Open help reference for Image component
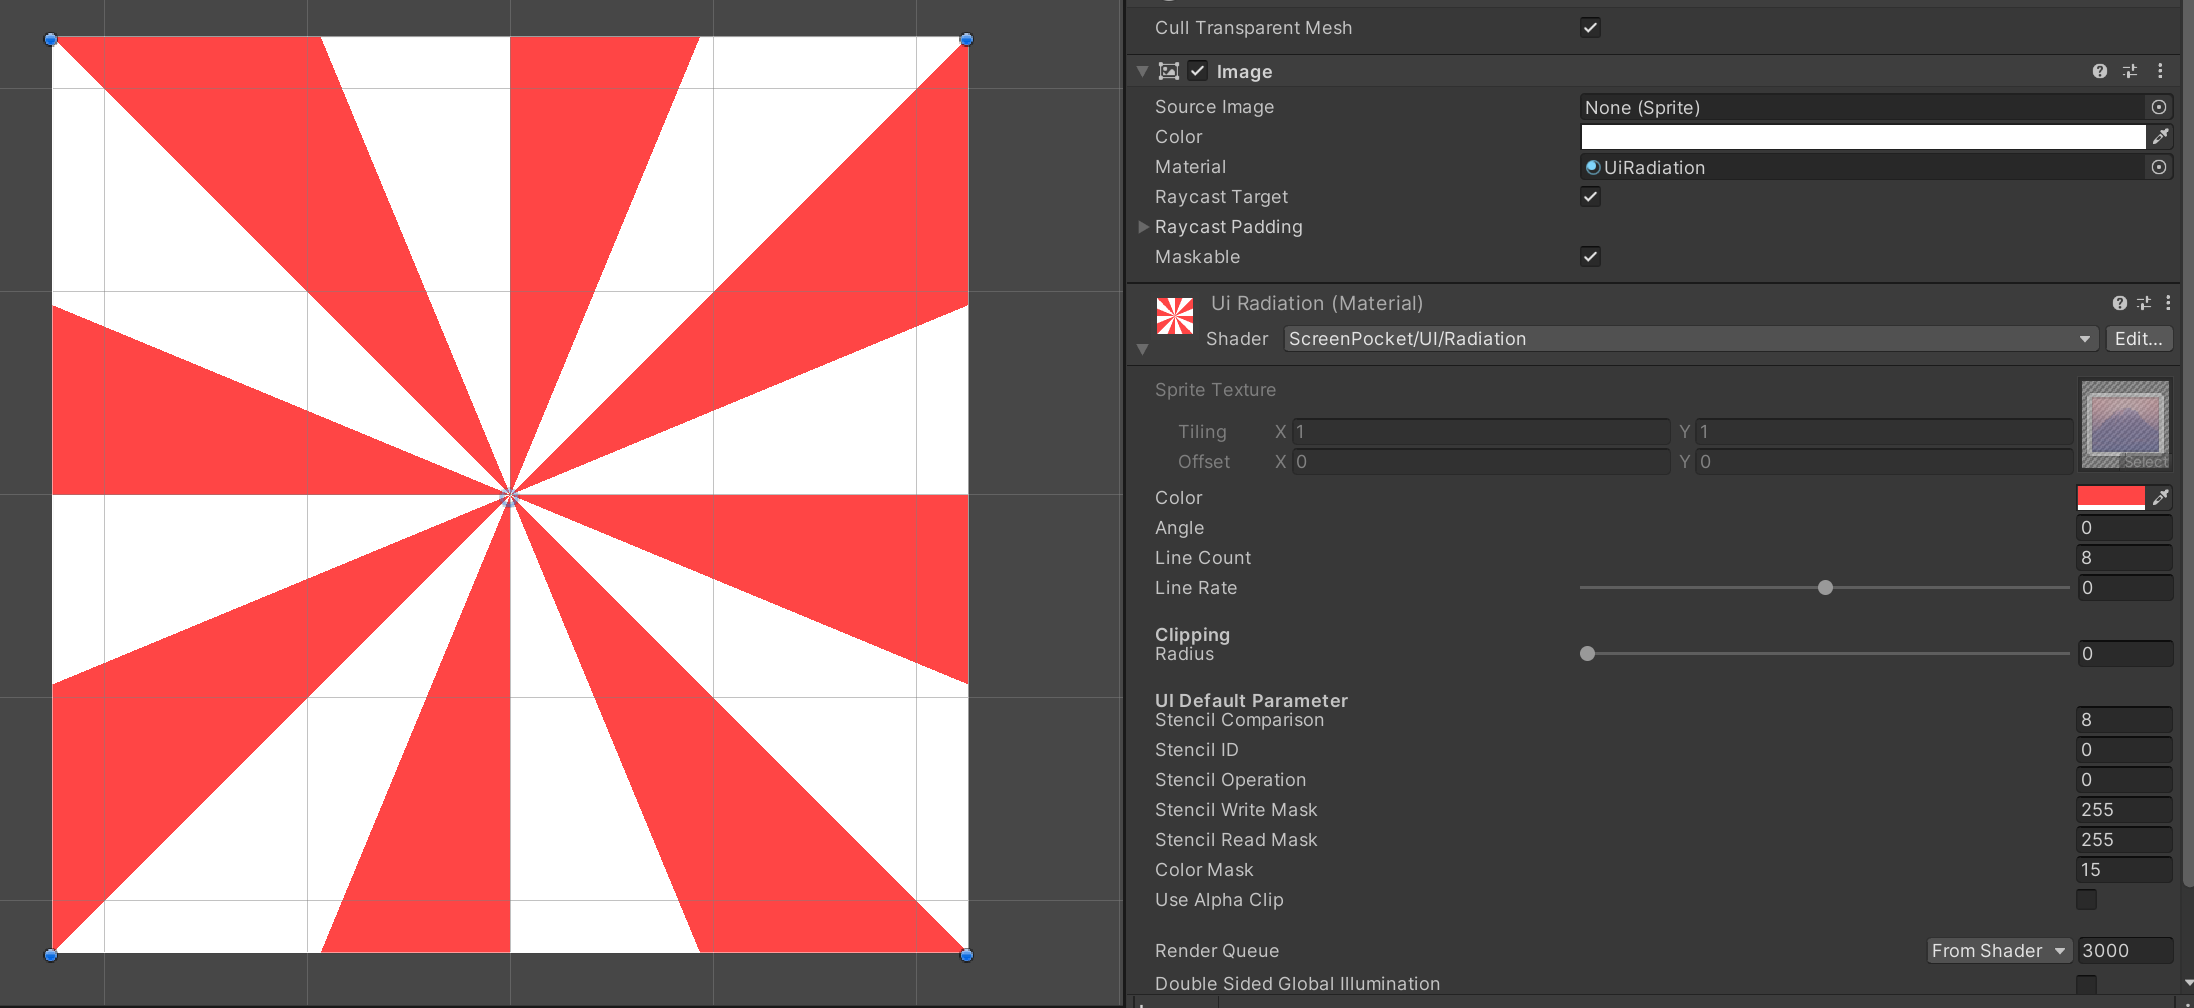 point(2100,71)
